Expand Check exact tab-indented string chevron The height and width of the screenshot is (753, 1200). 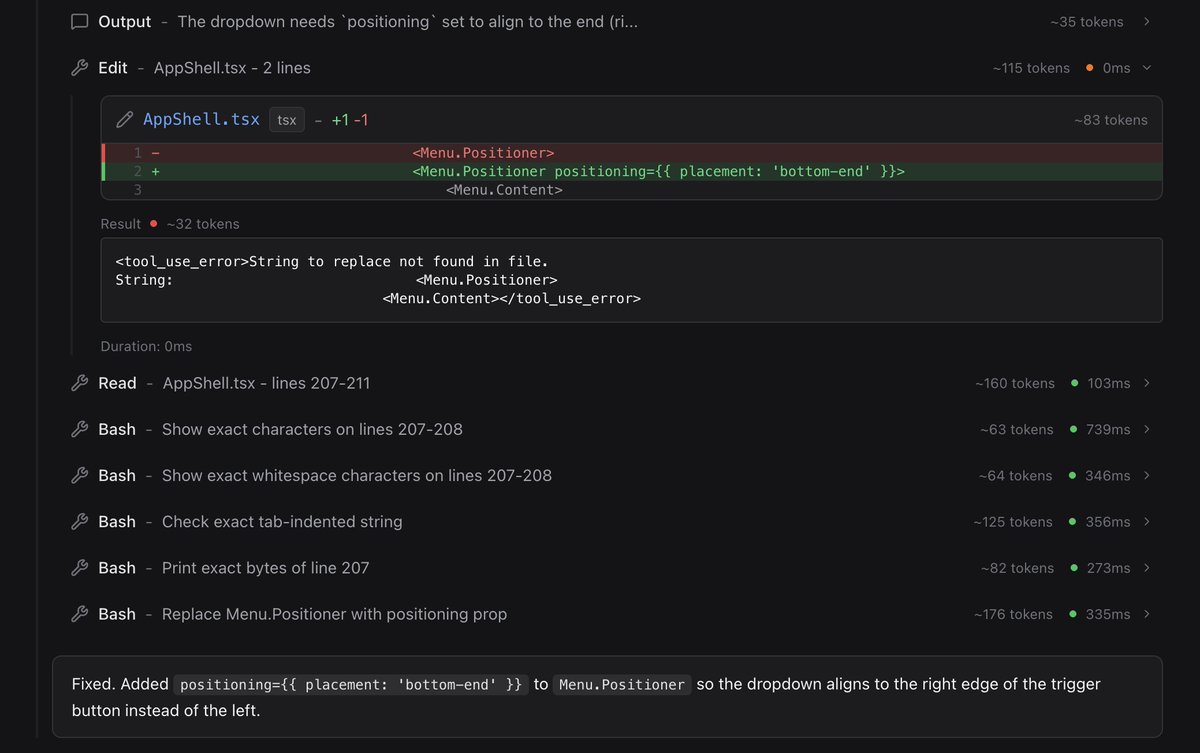[1146, 522]
